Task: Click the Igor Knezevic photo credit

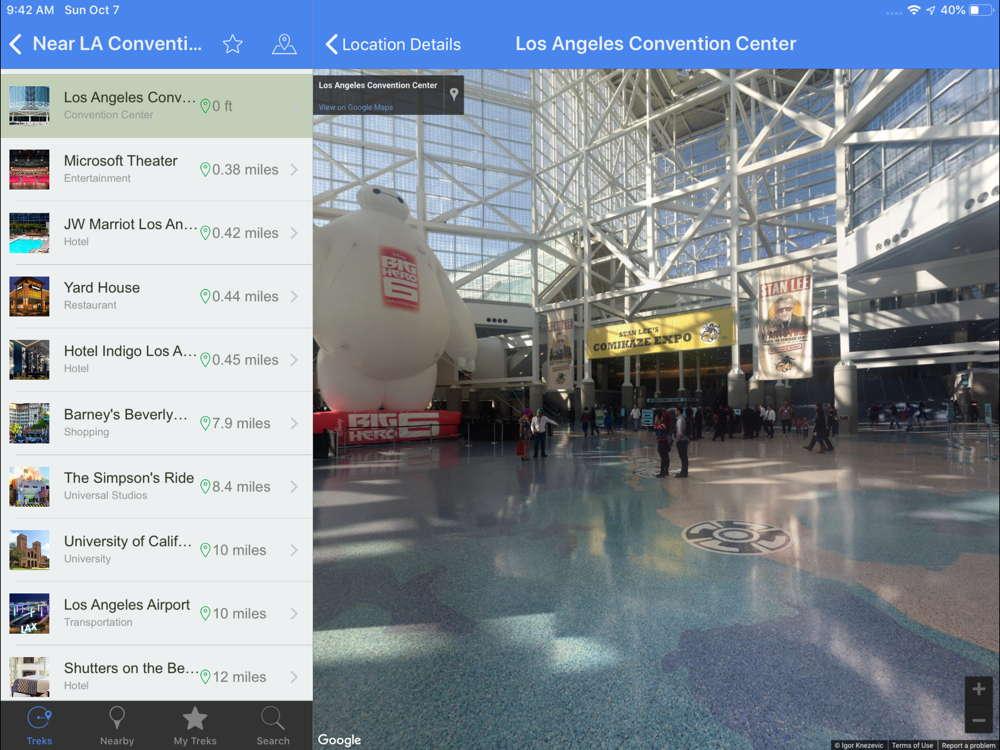Action: tap(859, 745)
